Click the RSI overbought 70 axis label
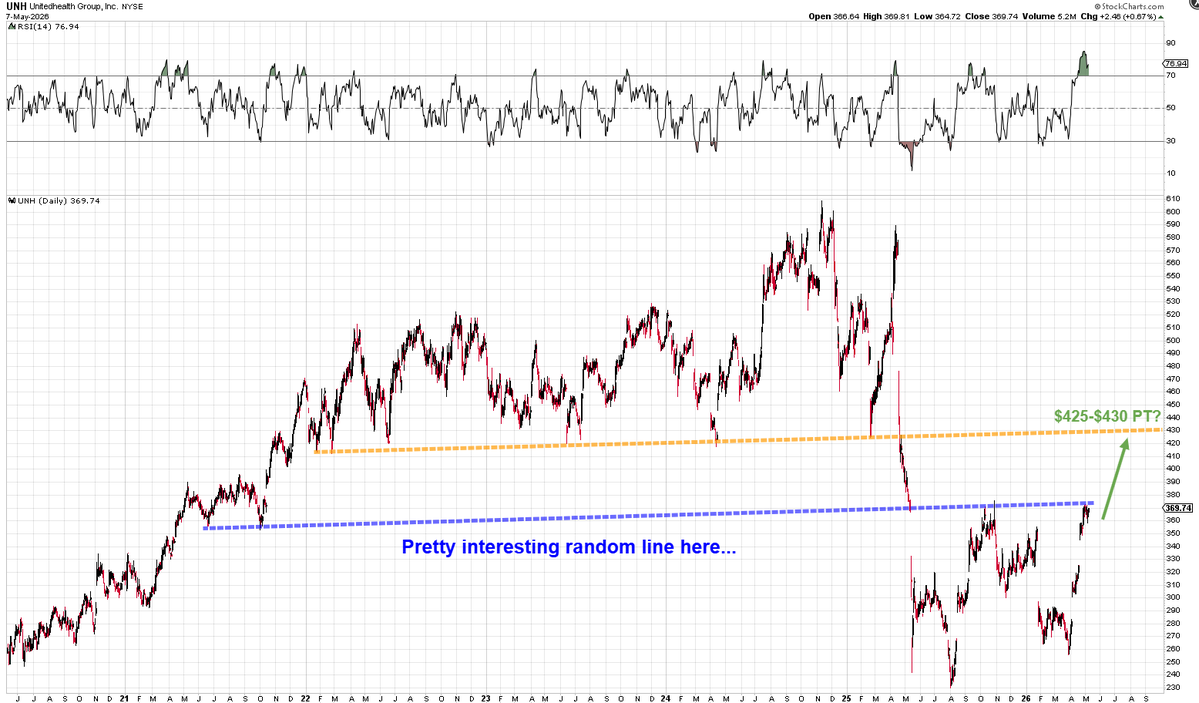 (1171, 76)
